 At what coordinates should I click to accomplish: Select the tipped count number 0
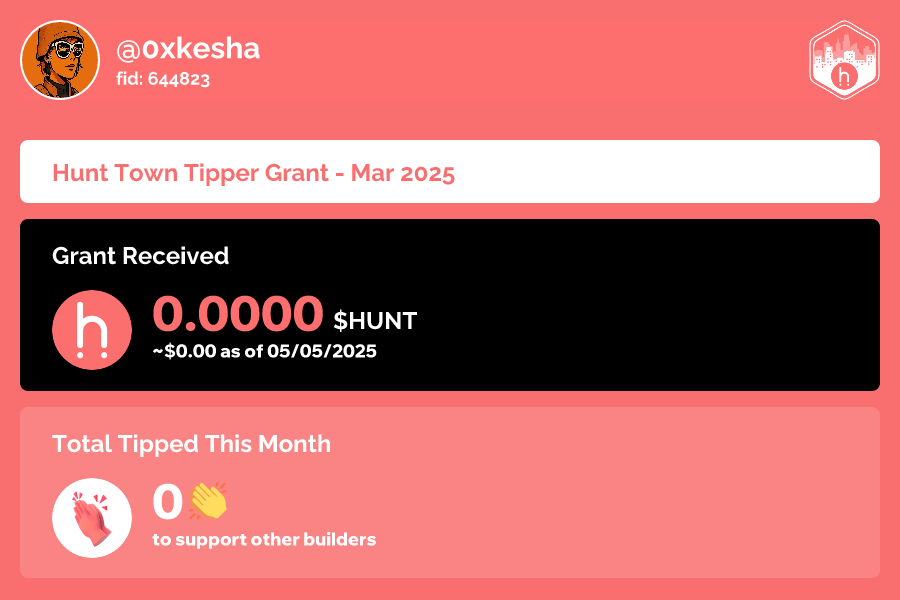point(168,502)
